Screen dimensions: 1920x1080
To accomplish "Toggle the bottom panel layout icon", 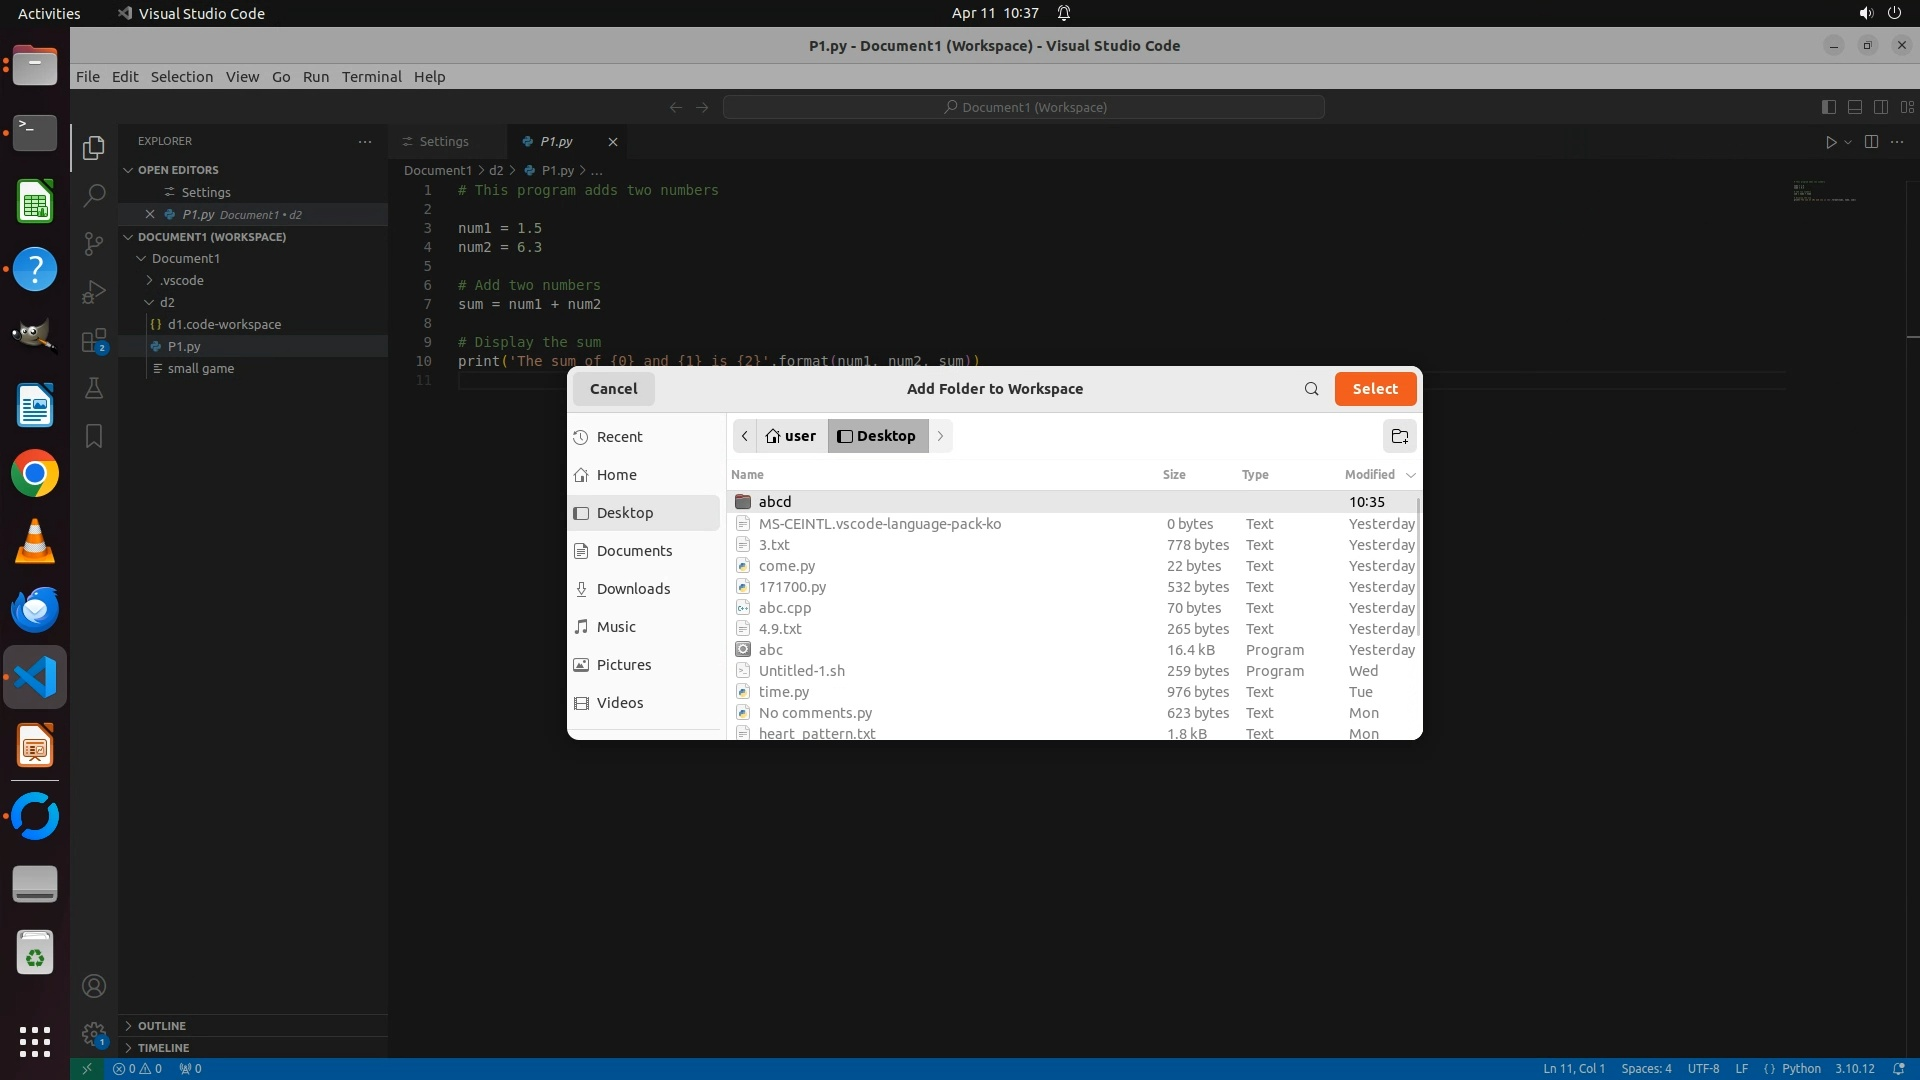I will click(x=1854, y=107).
